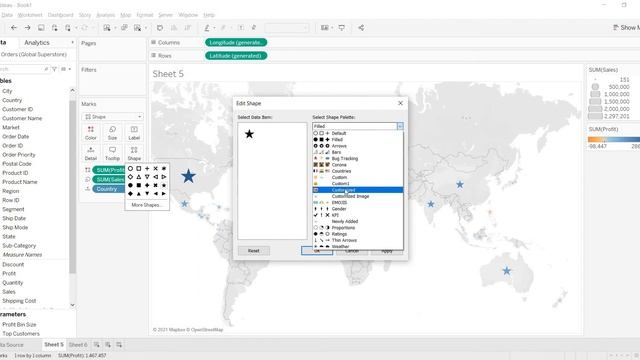Image resolution: width=640 pixels, height=360 pixels.
Task: Select the Customer Name field
Action: coord(22,118)
